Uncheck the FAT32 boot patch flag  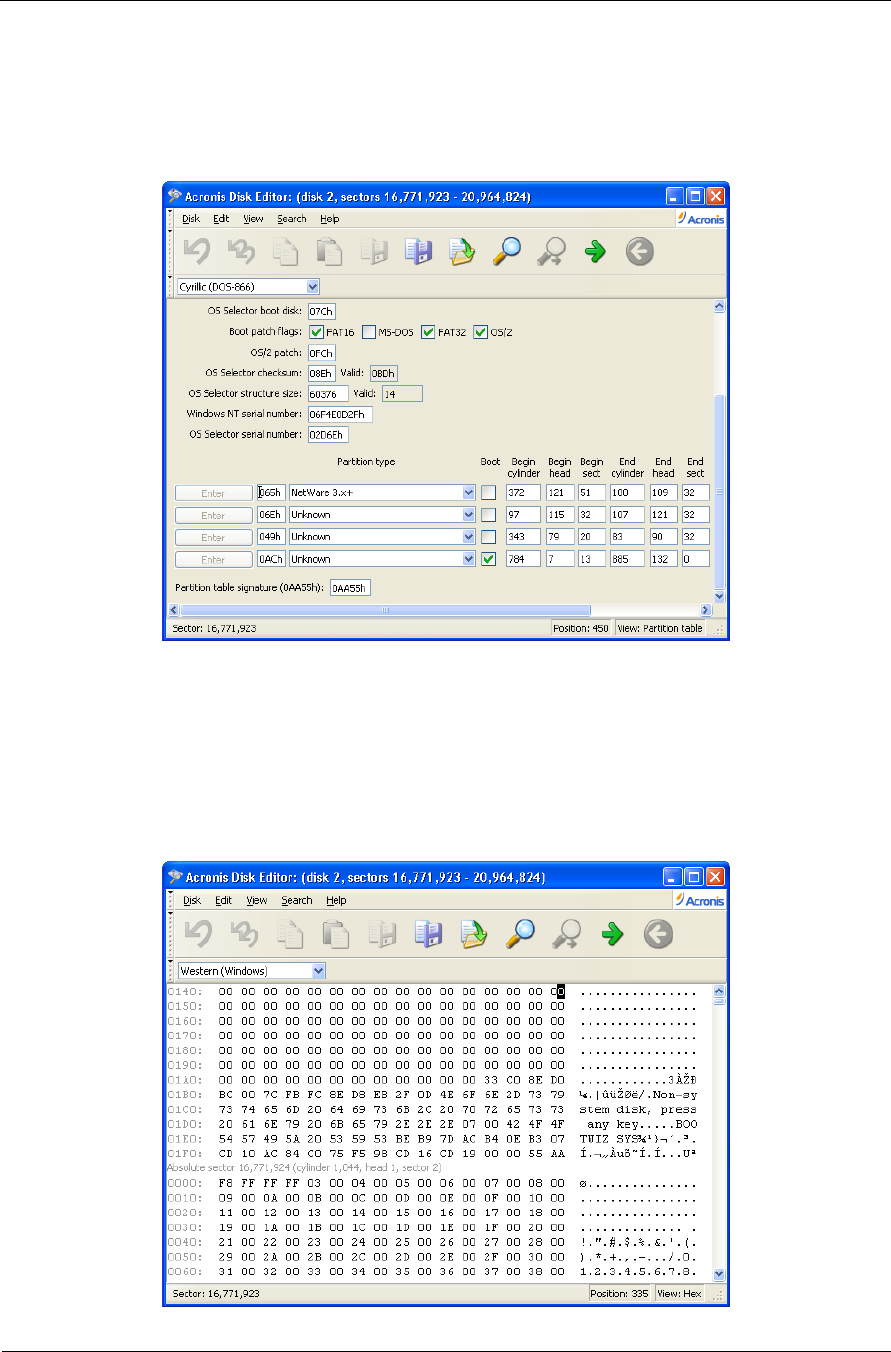point(428,332)
